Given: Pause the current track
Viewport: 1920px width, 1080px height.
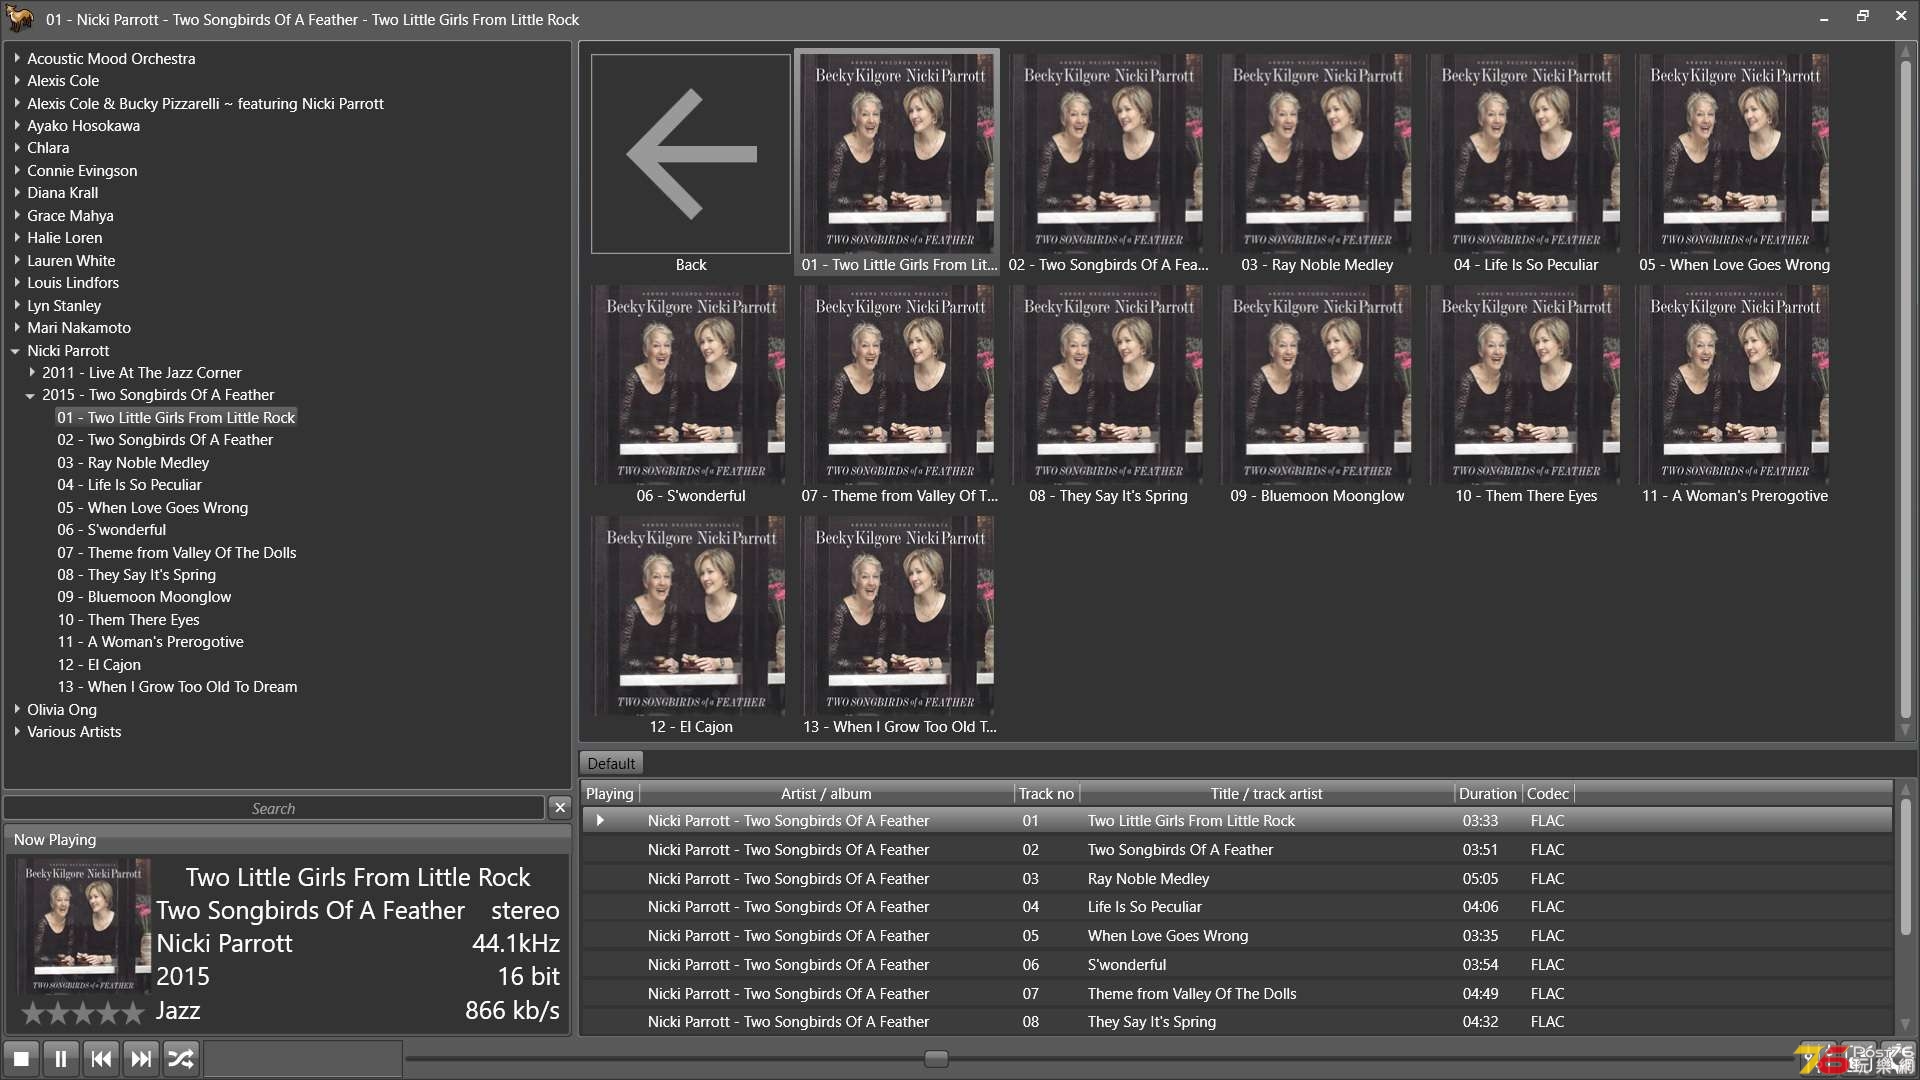Looking at the screenshot, I should (61, 1059).
